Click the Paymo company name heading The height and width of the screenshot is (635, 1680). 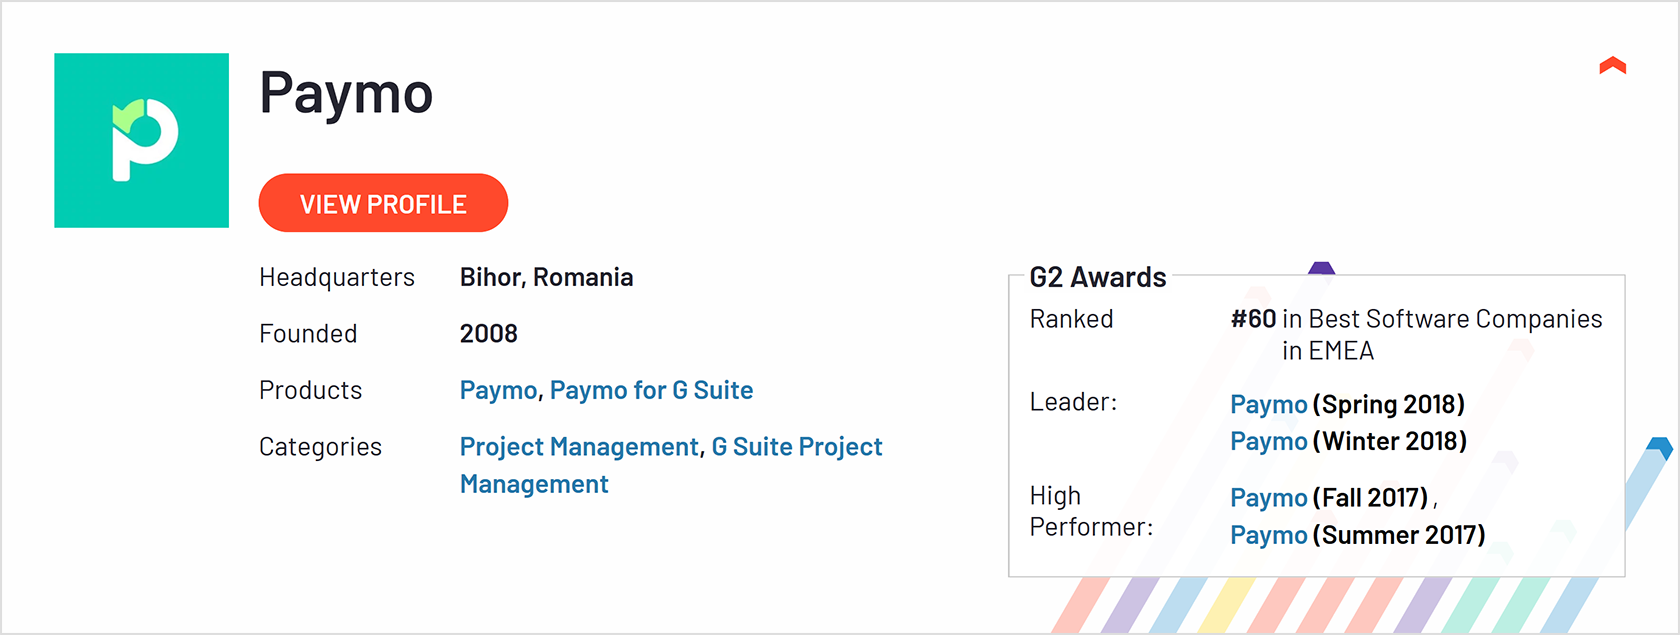[x=346, y=93]
